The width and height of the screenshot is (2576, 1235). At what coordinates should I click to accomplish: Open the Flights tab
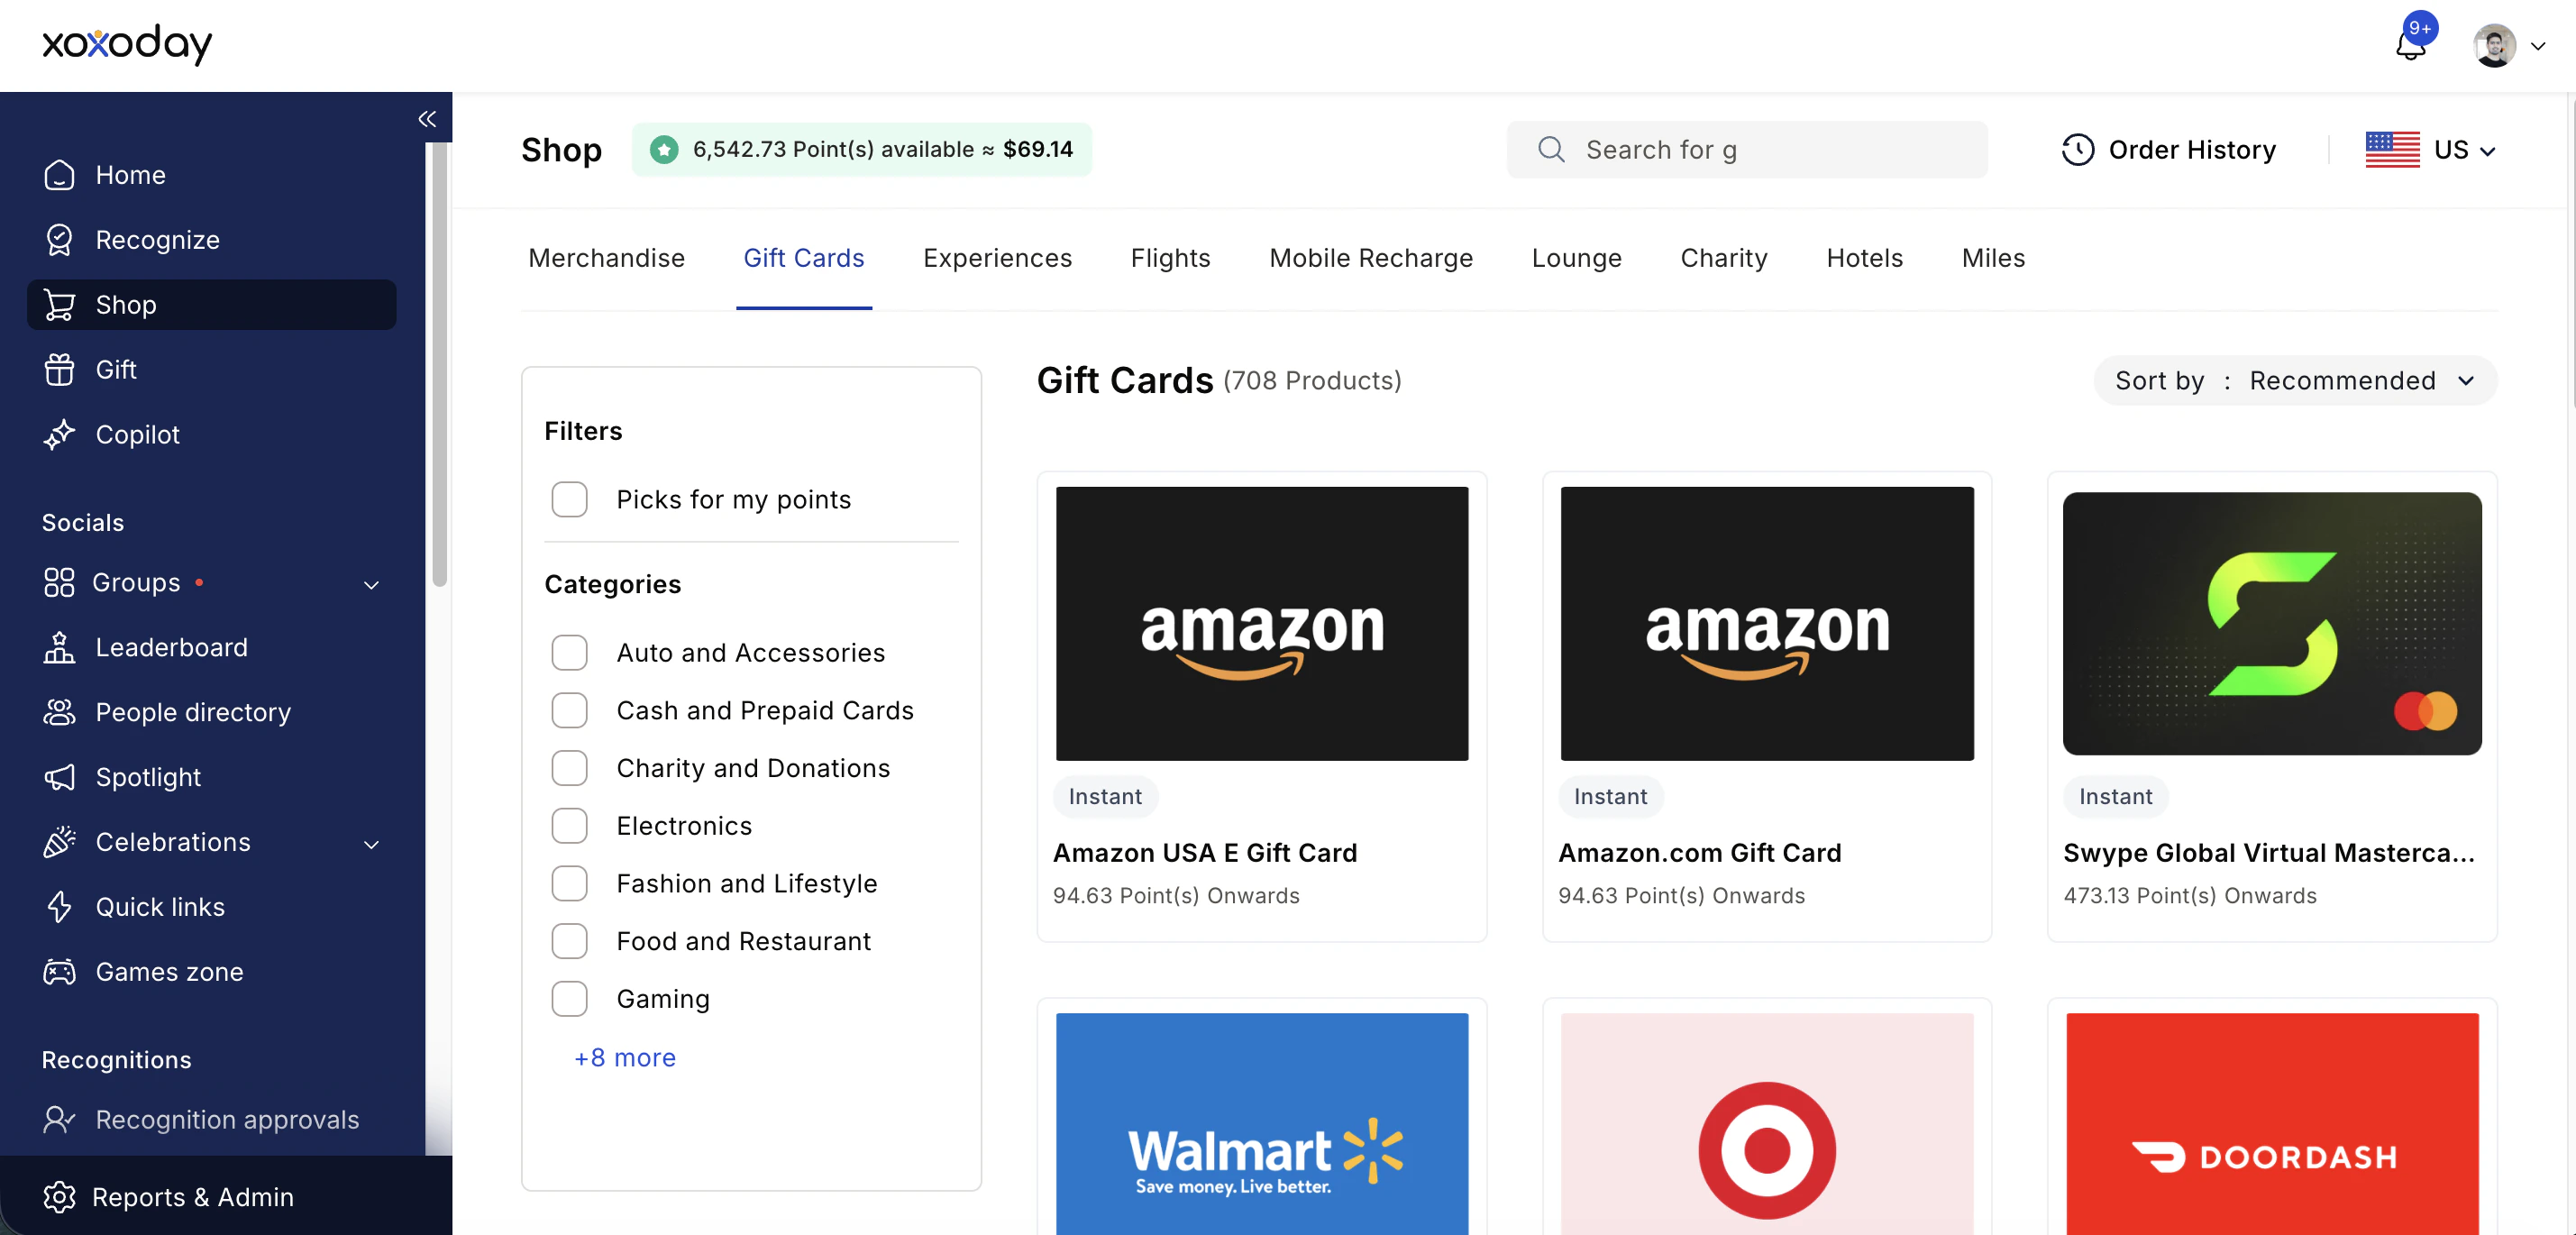point(1170,258)
